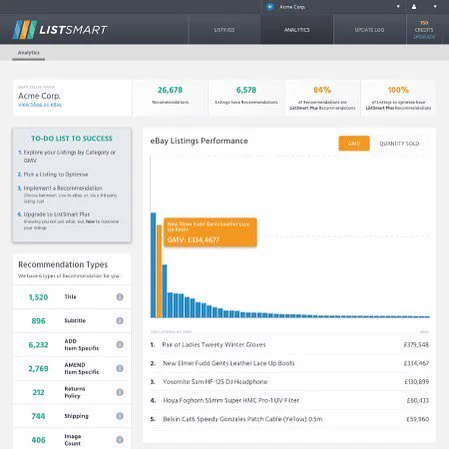Open info icon for Image Count

click(120, 440)
